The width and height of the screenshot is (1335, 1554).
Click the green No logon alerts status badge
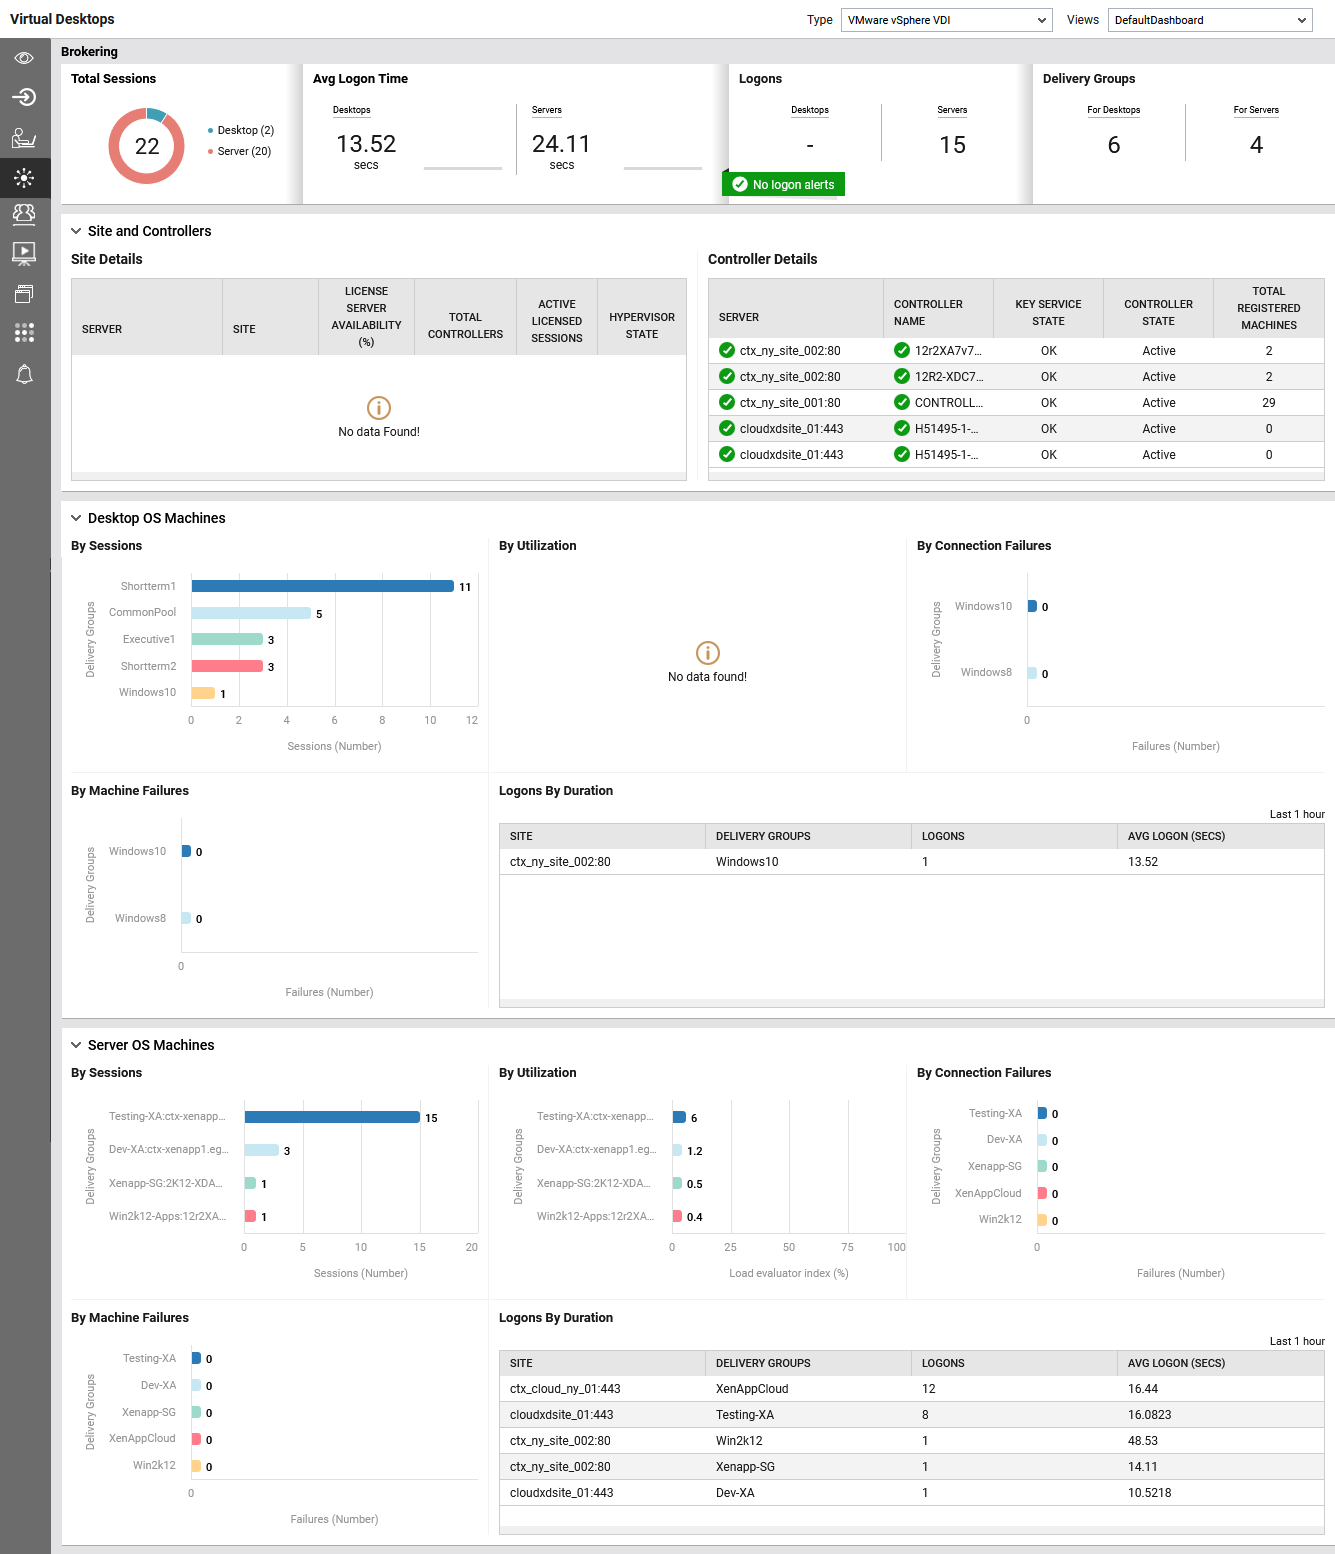[783, 184]
